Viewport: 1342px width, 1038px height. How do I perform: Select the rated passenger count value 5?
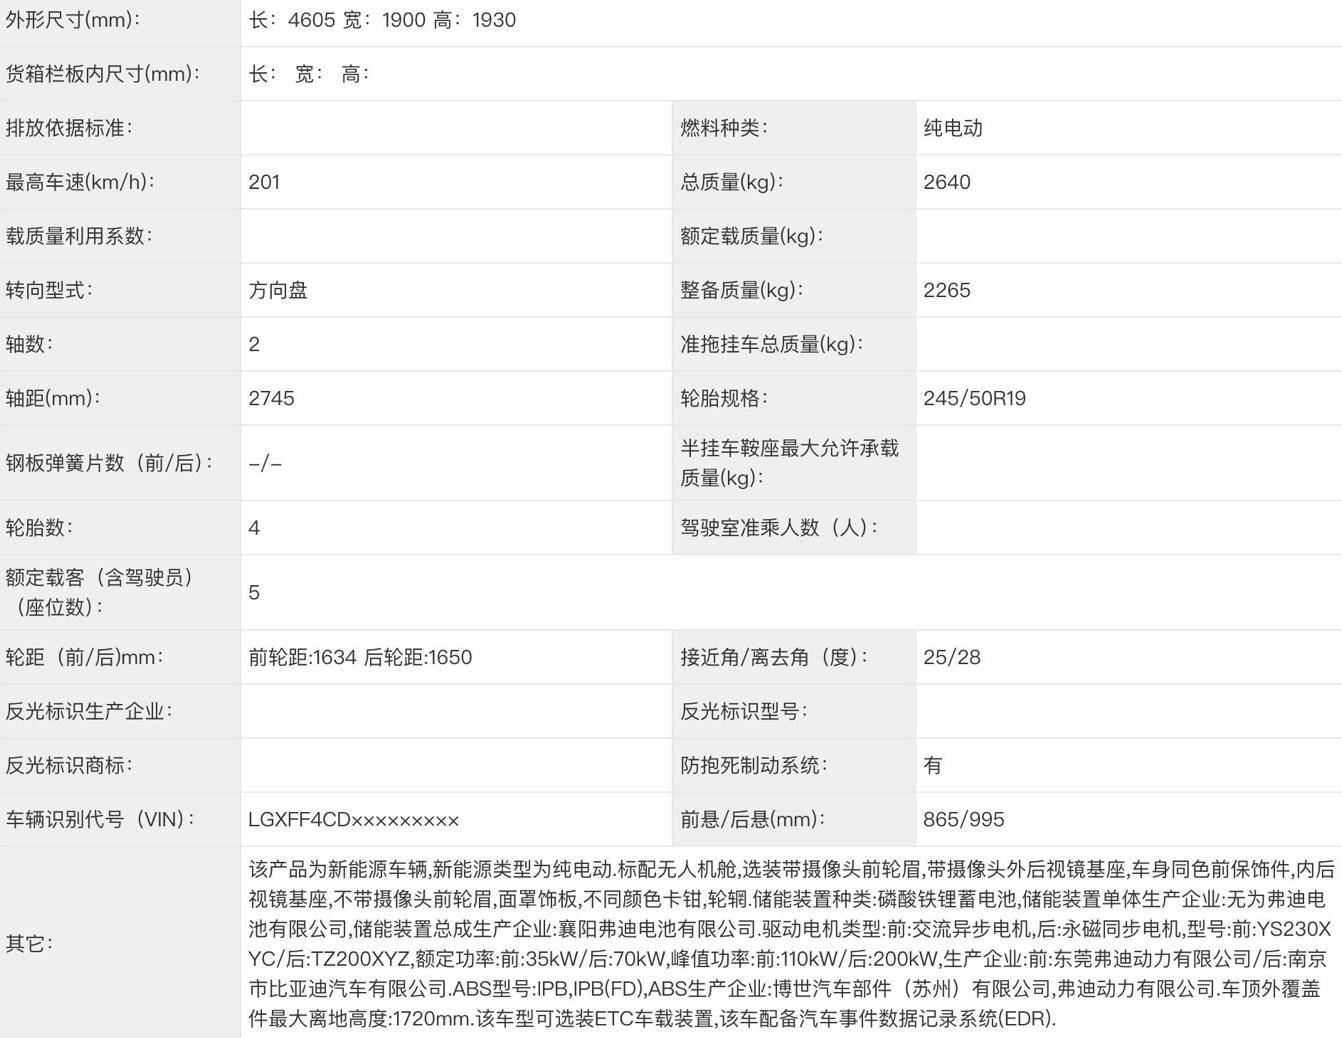pos(254,592)
